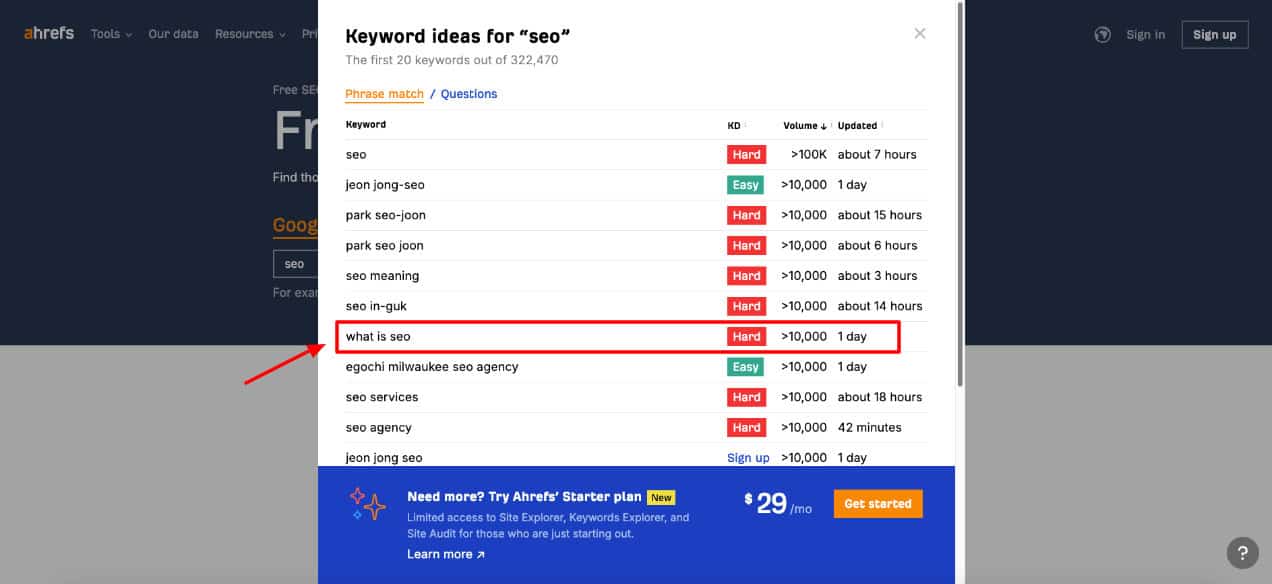Viewport: 1272px width, 584px height.
Task: Expand the Resources dropdown menu
Action: click(x=250, y=34)
